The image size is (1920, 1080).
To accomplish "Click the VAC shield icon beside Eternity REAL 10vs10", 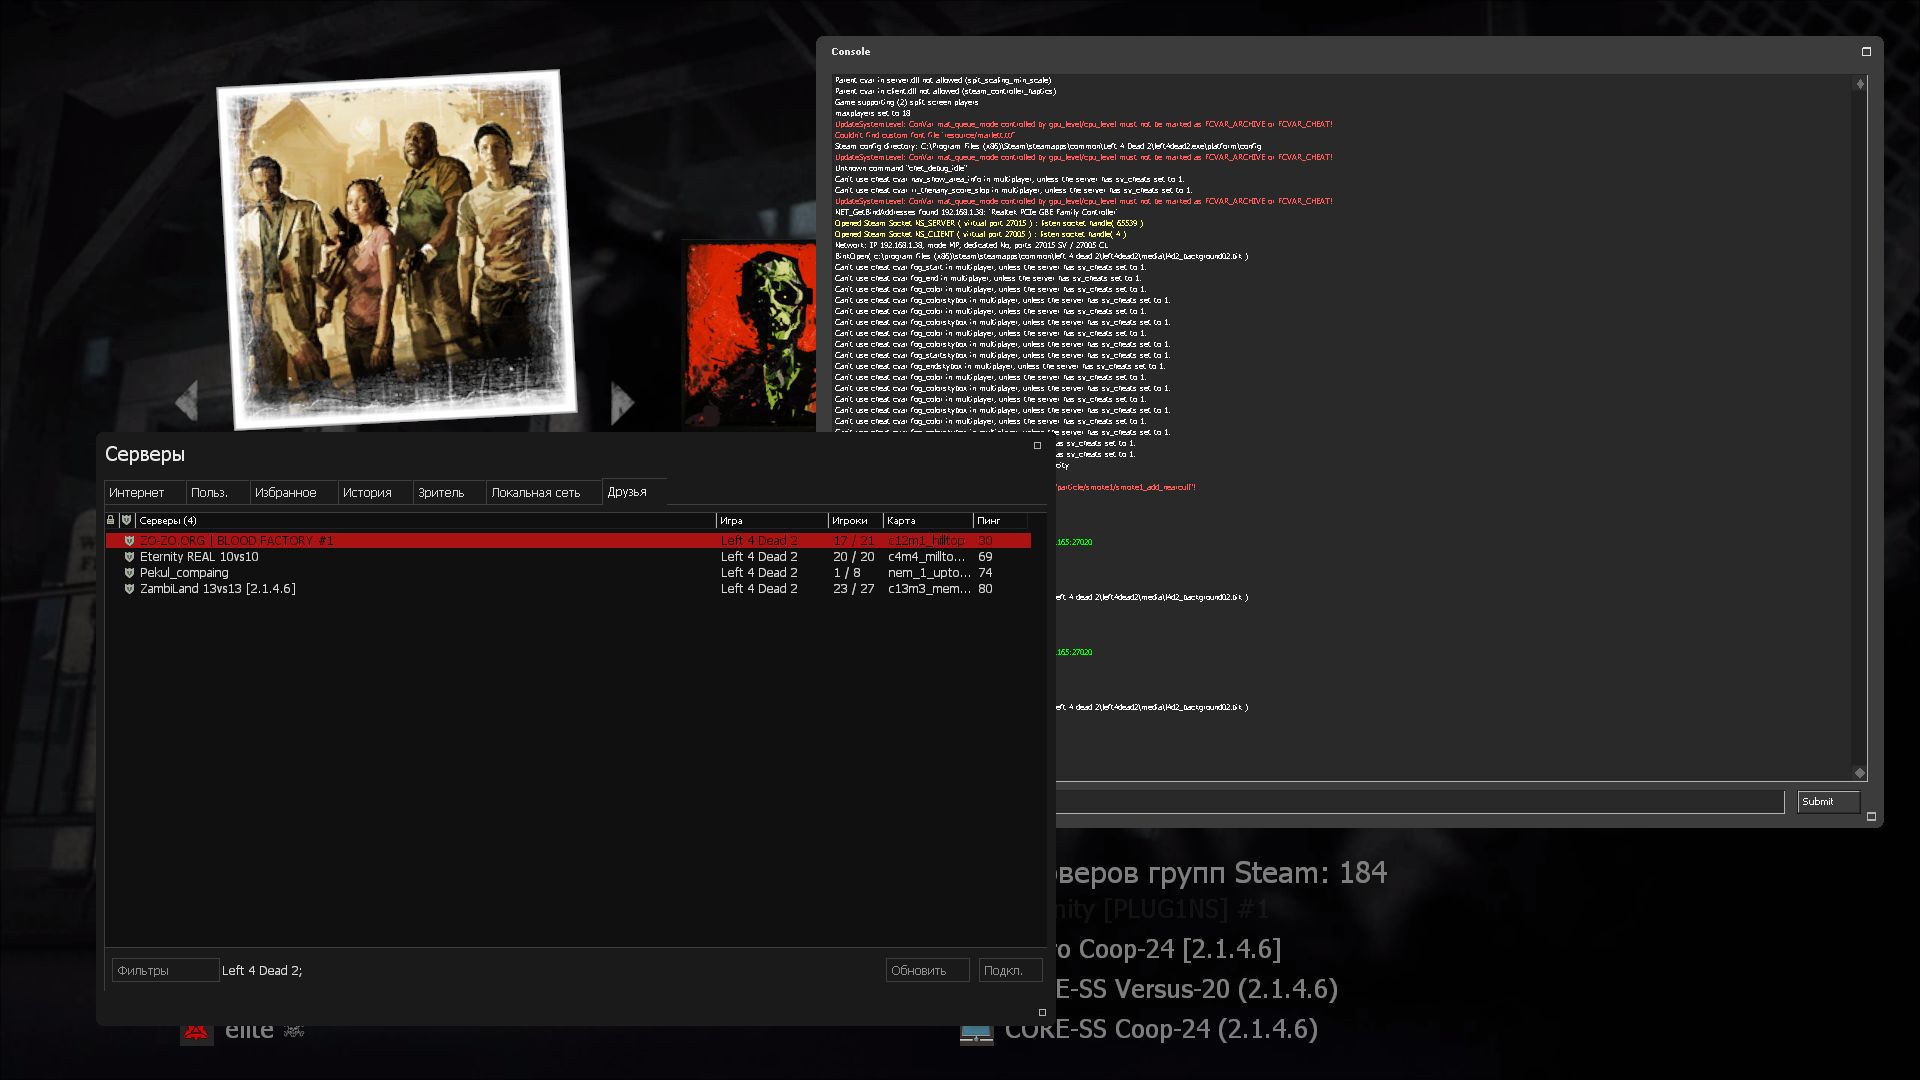I will (x=129, y=557).
